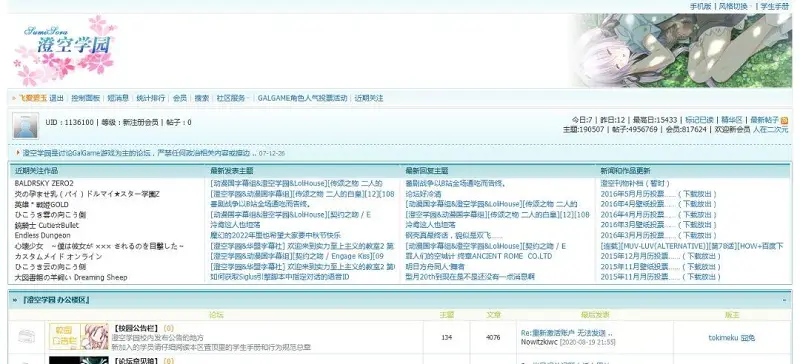Click 近期关注作品 column header
Image resolution: width=800 pixels, height=364 pixels.
(x=36, y=171)
